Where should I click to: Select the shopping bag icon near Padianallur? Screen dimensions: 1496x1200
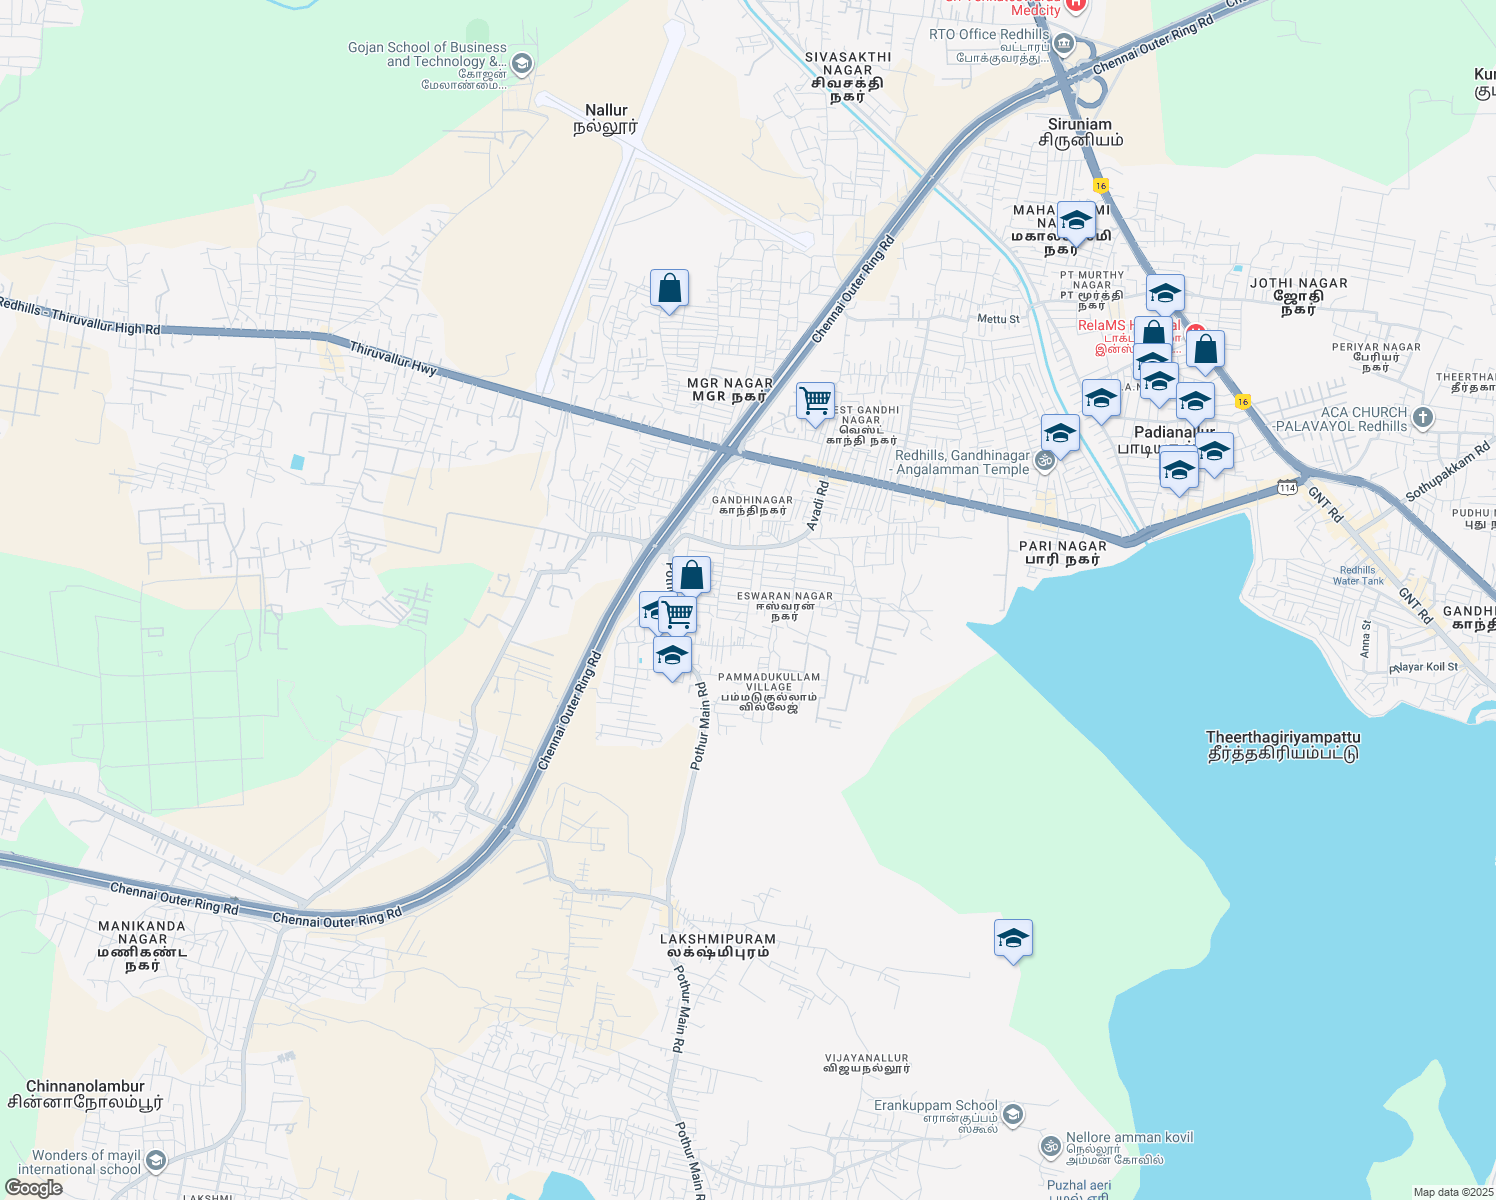1205,347
